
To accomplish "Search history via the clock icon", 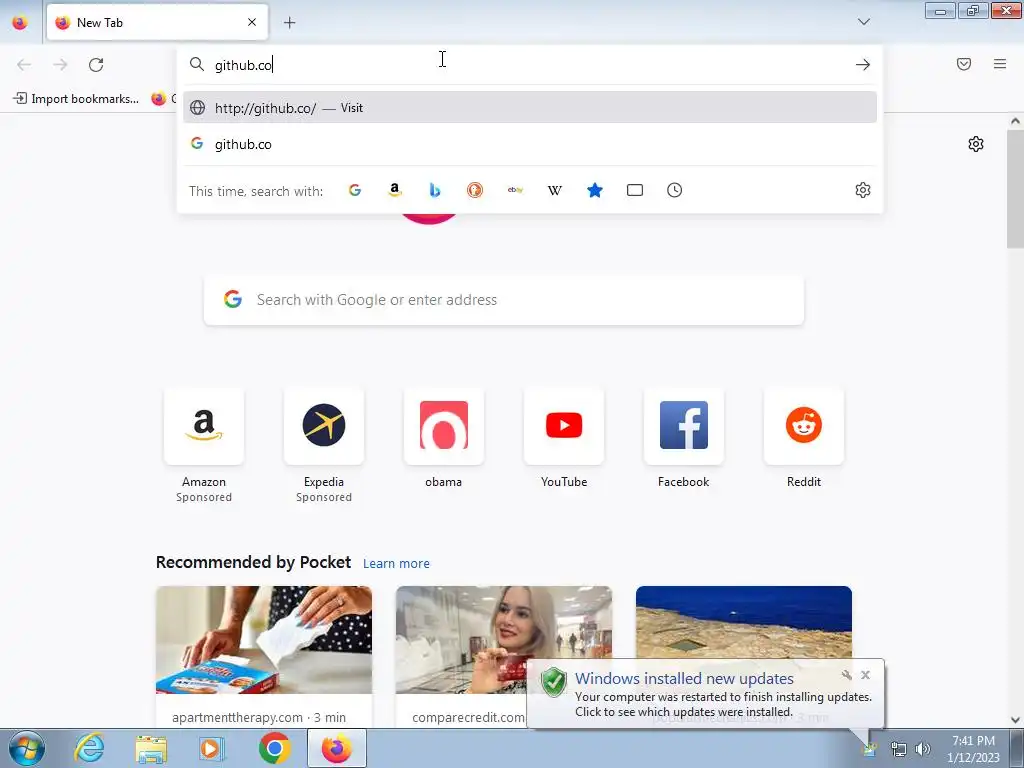I will coord(675,190).
